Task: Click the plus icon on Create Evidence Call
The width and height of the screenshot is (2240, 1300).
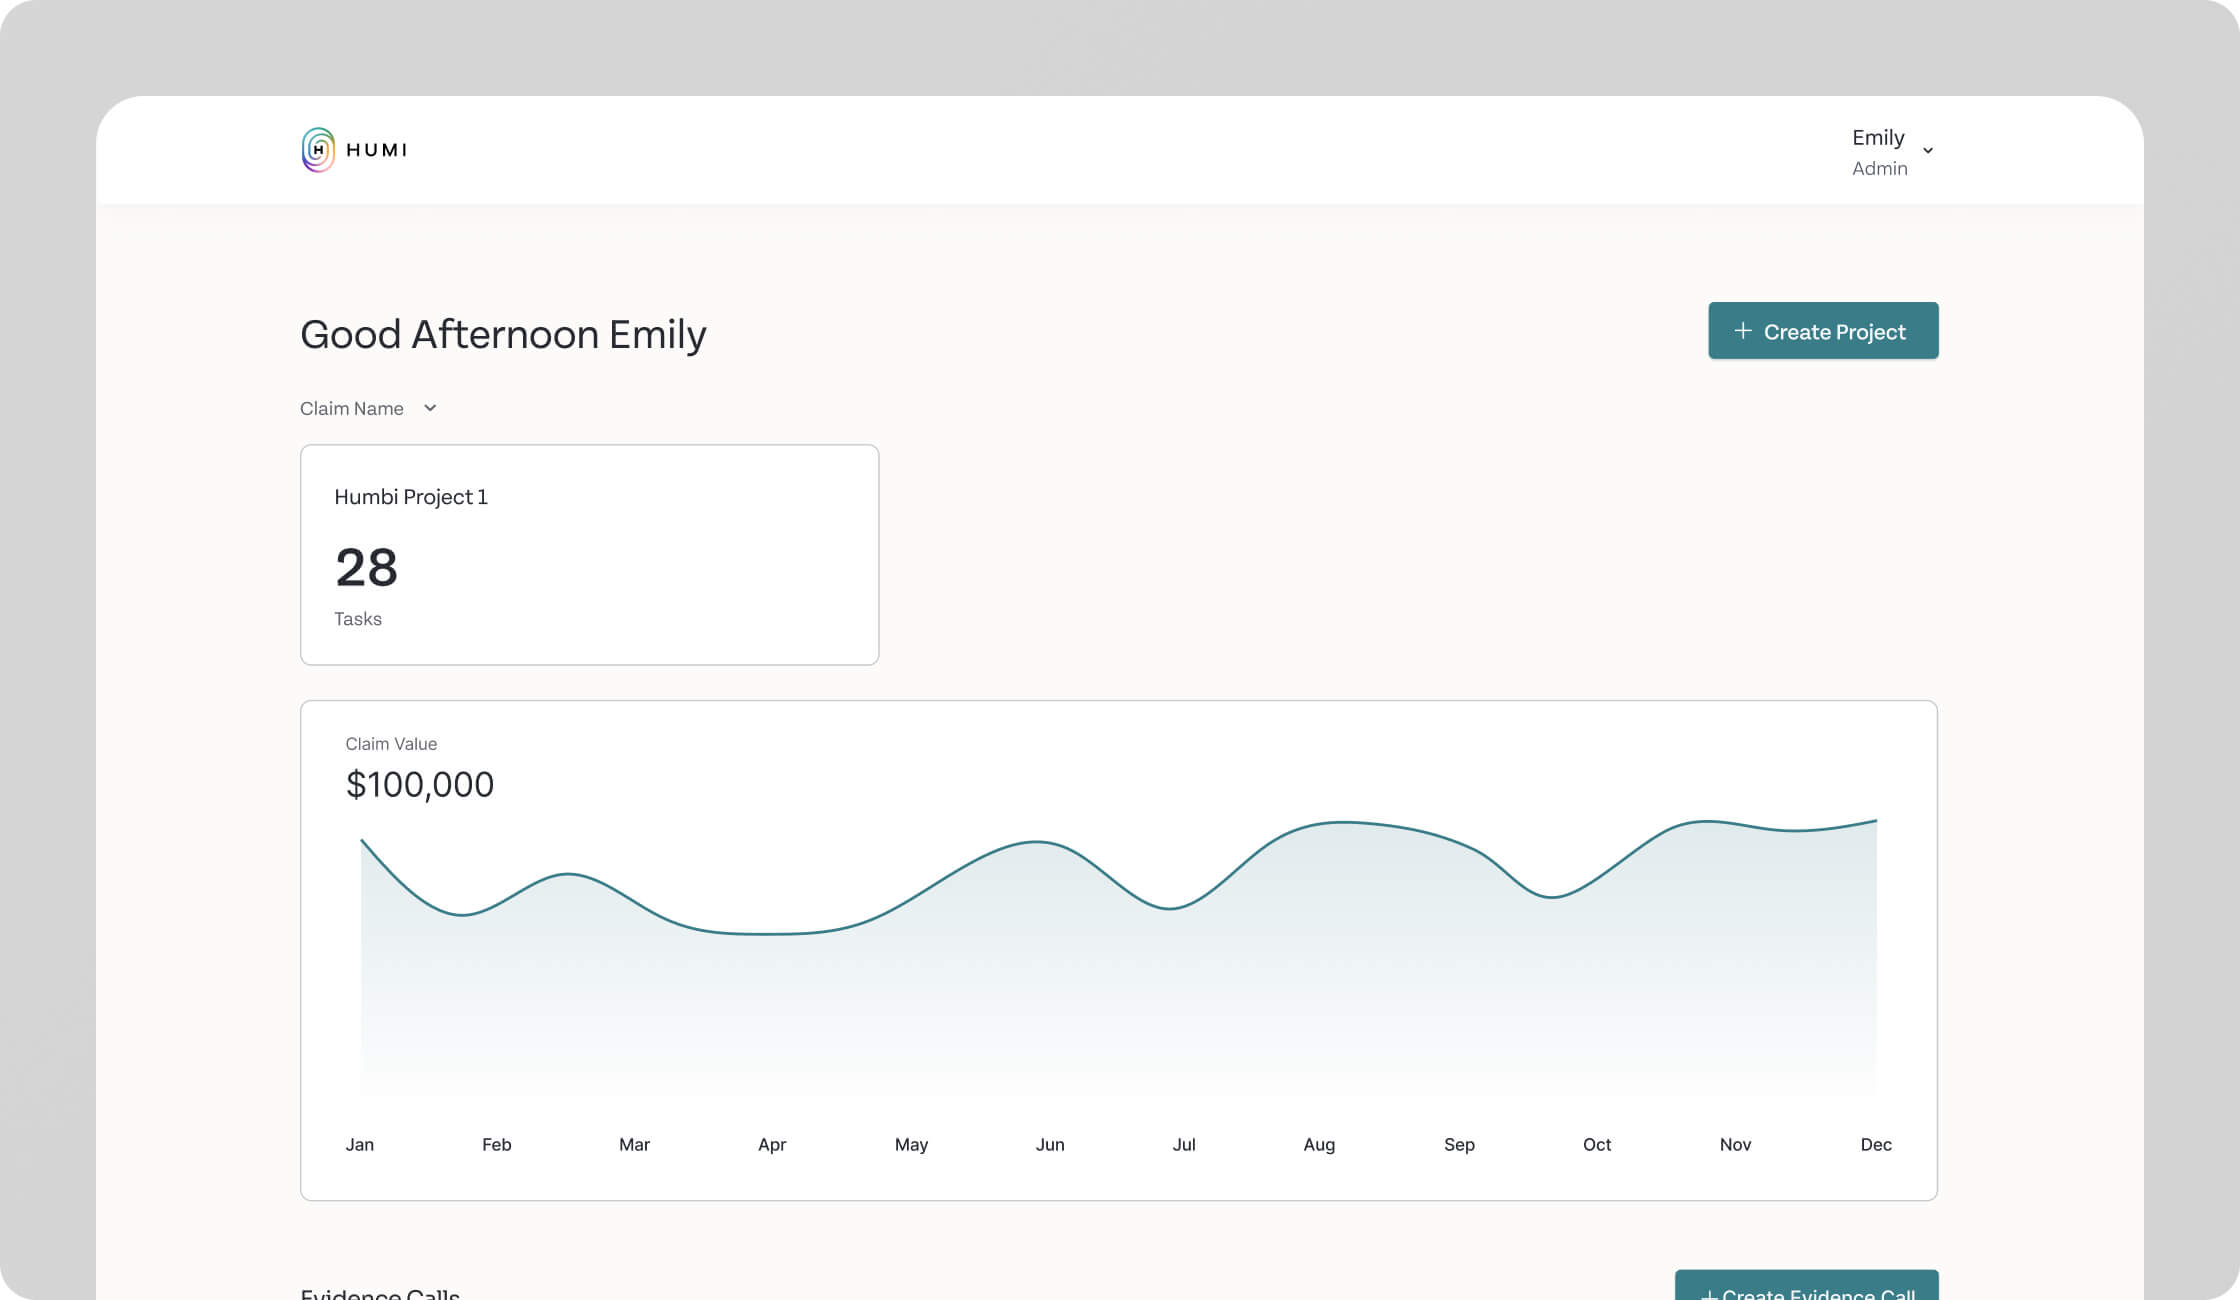Action: coord(1709,1294)
